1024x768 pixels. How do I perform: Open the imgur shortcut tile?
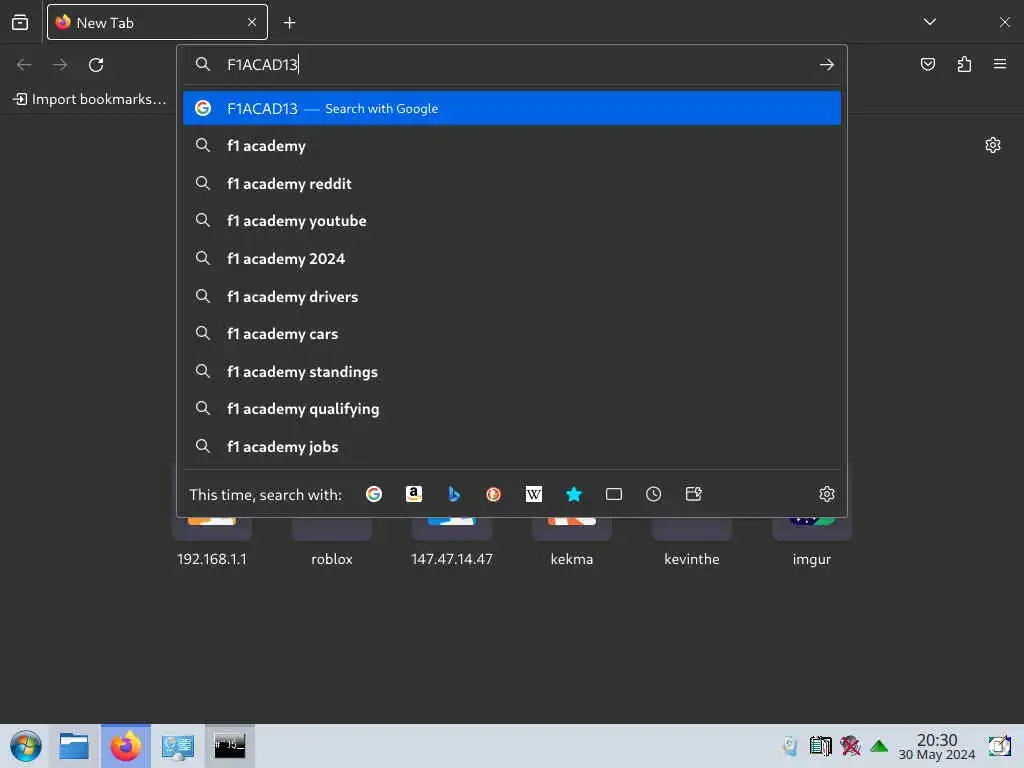tap(812, 541)
